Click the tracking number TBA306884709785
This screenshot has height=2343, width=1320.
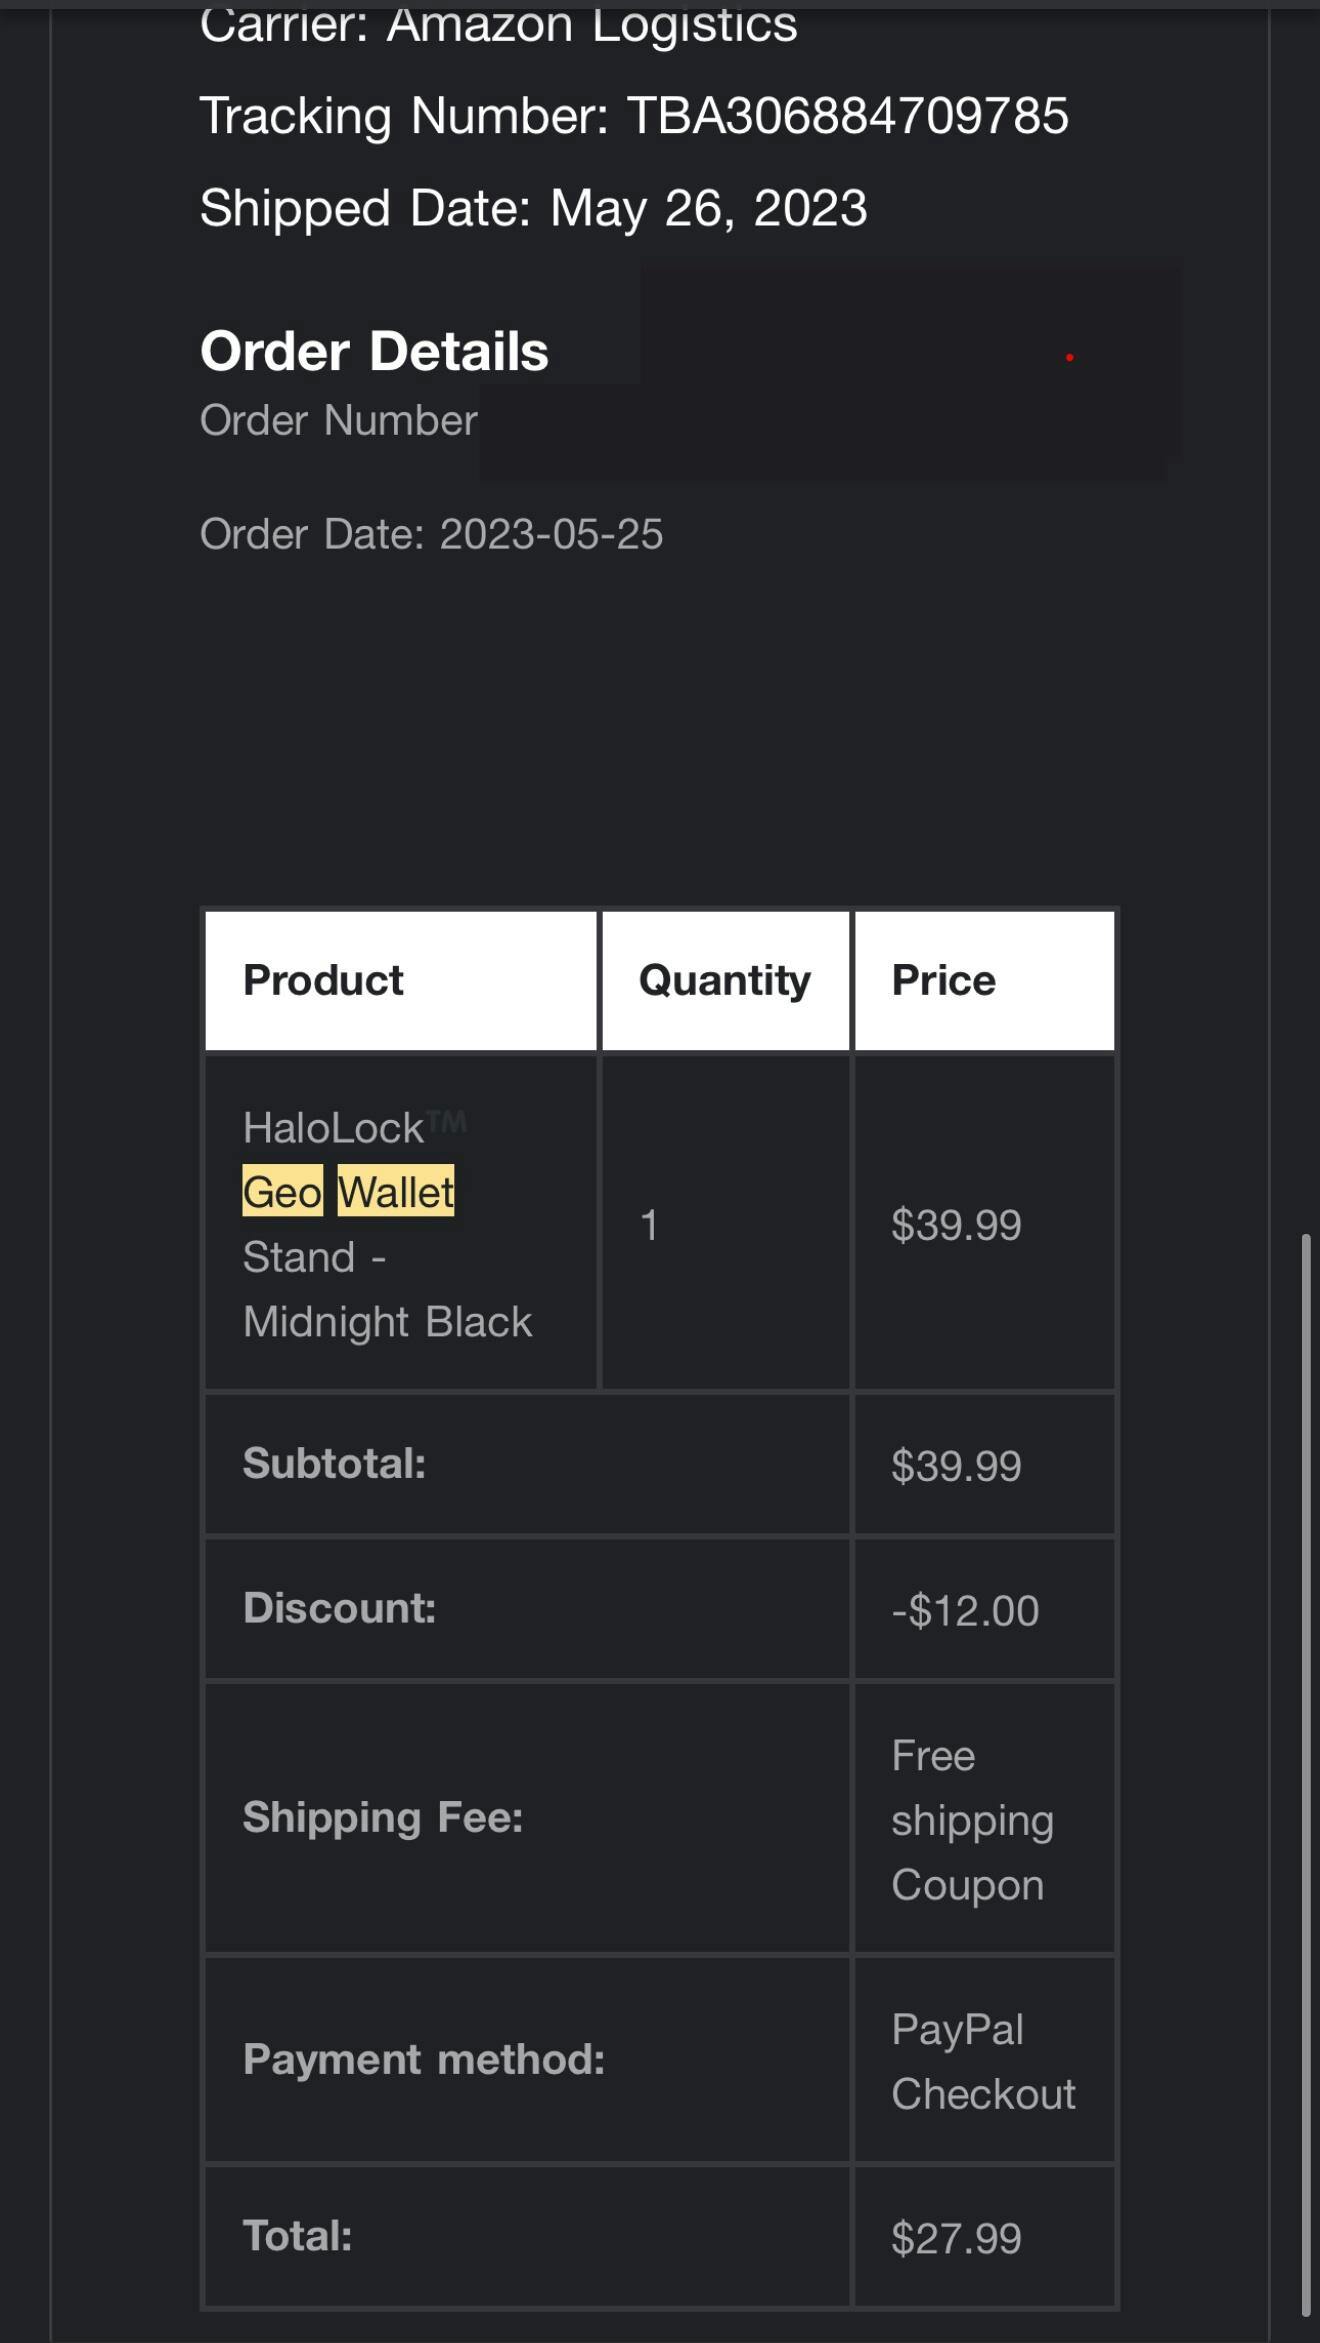pos(847,116)
